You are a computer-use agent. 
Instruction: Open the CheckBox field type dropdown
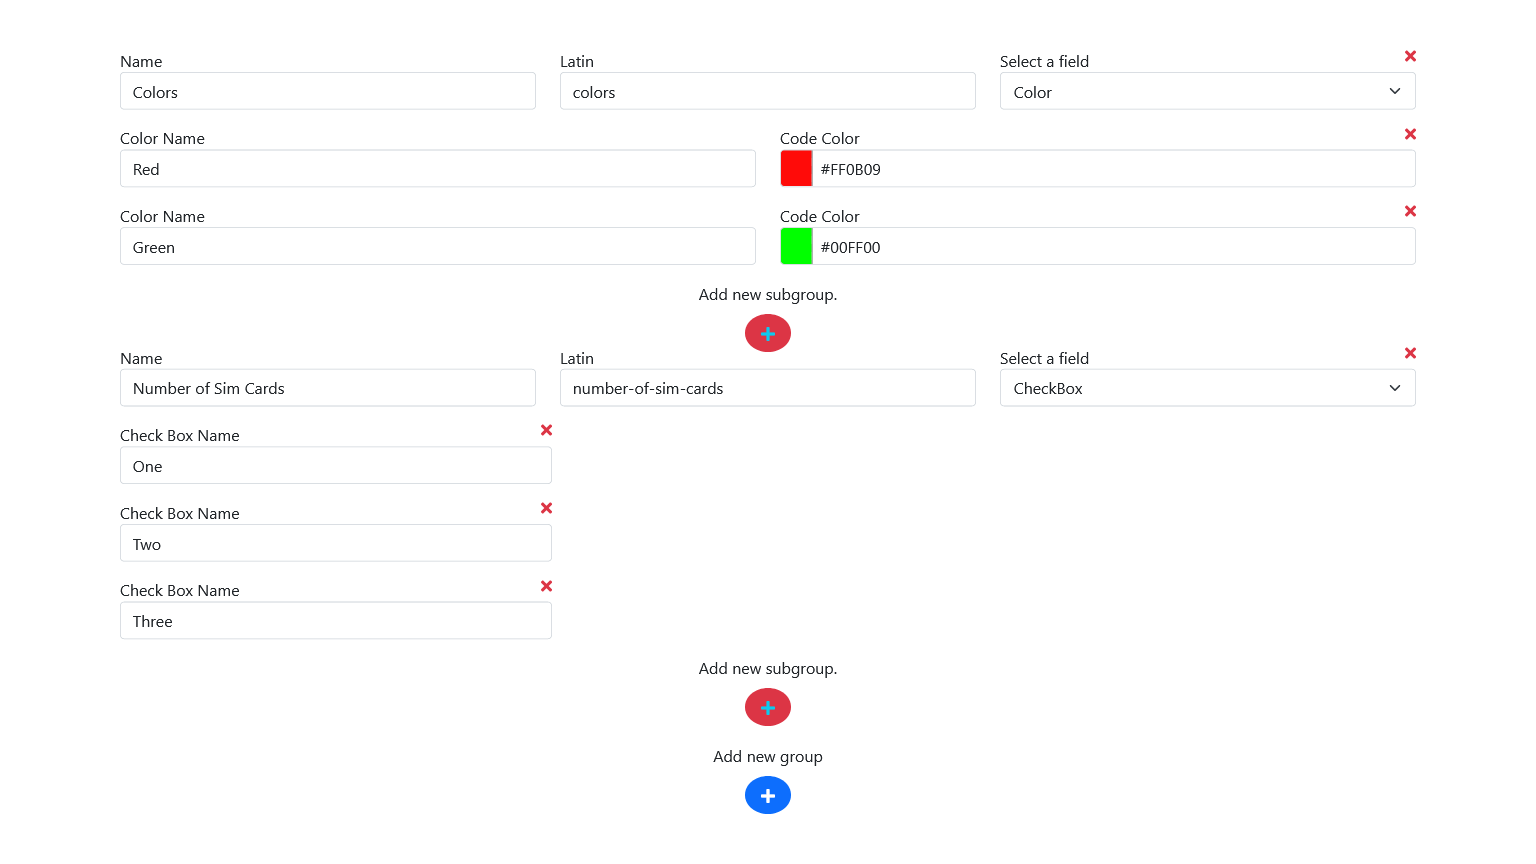pyautogui.click(x=1207, y=388)
